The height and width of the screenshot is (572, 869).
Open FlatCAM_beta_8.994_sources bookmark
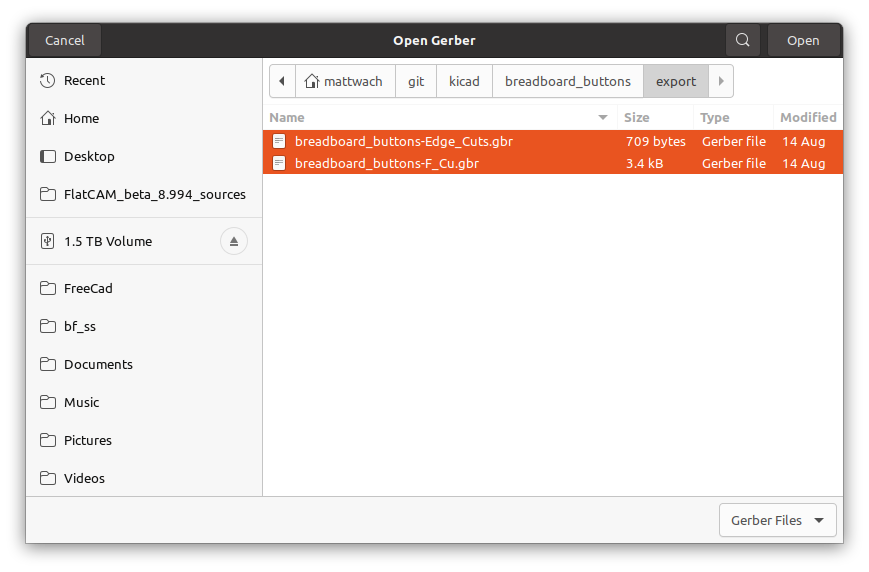(155, 194)
